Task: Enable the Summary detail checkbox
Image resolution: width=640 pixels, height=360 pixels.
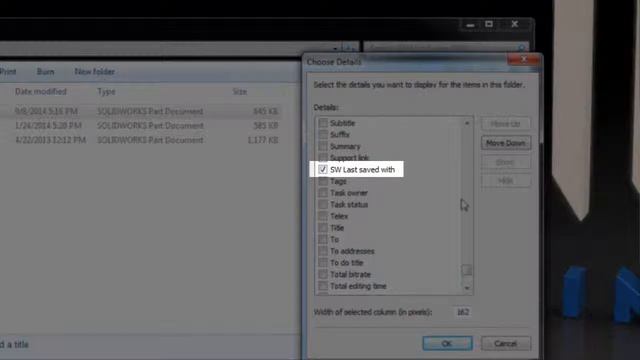Action: 323,146
